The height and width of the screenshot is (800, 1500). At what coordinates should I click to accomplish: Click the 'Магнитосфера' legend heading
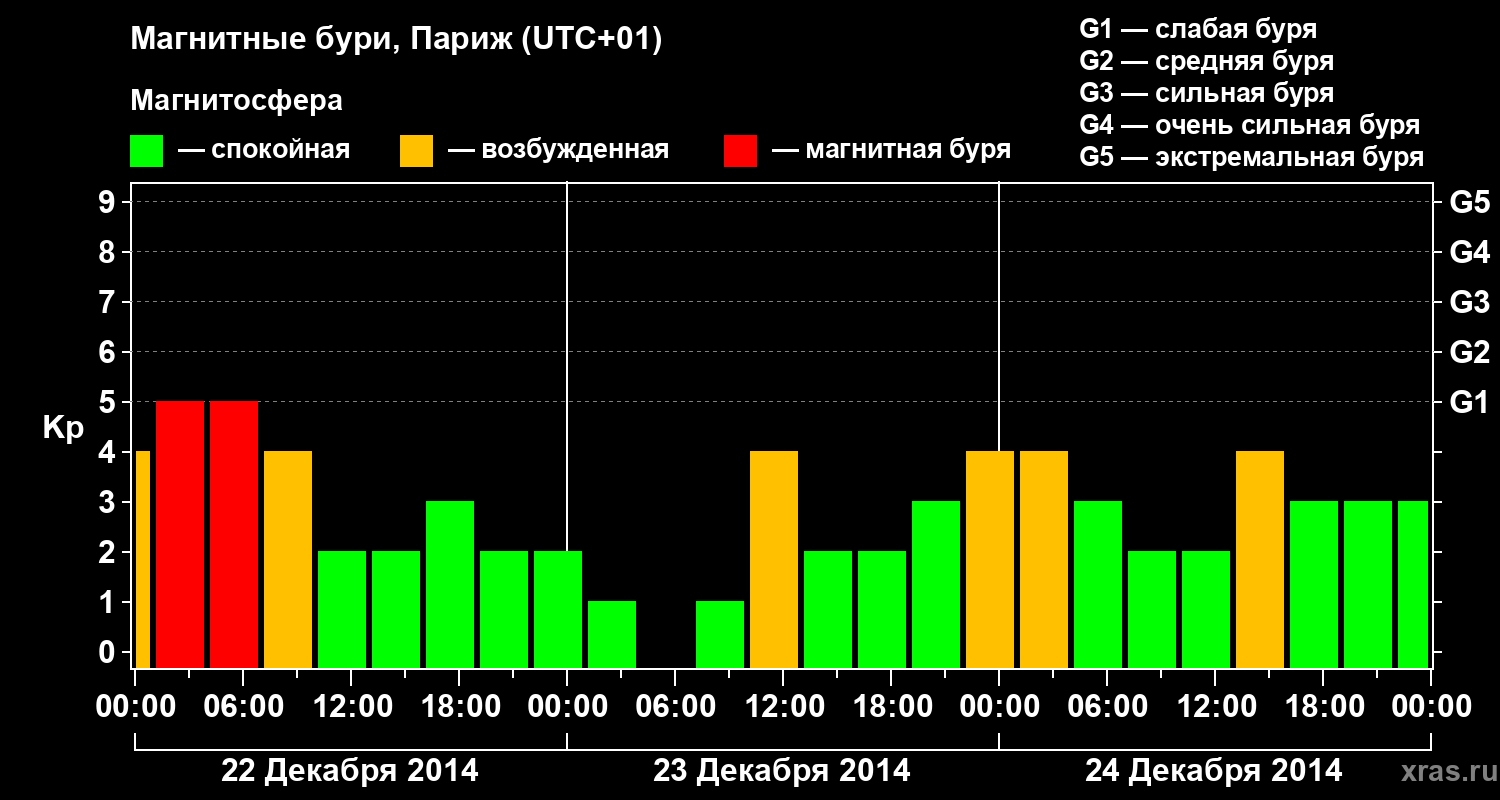(237, 101)
